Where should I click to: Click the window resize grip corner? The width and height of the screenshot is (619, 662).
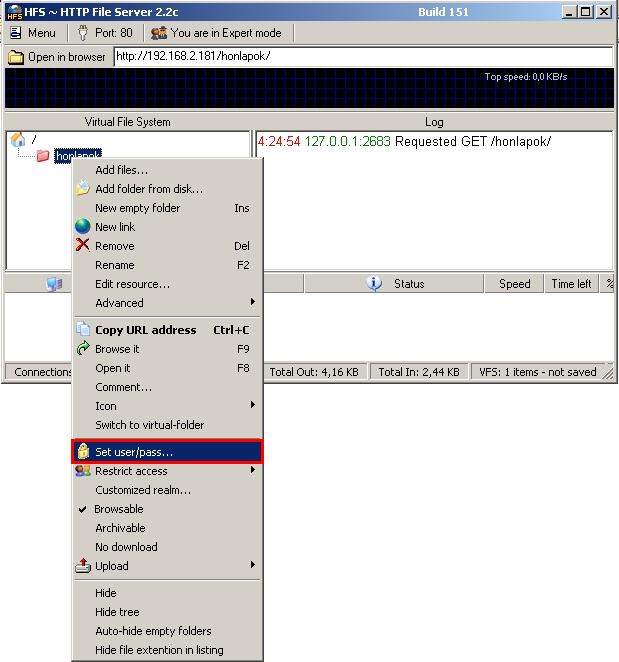tap(609, 374)
